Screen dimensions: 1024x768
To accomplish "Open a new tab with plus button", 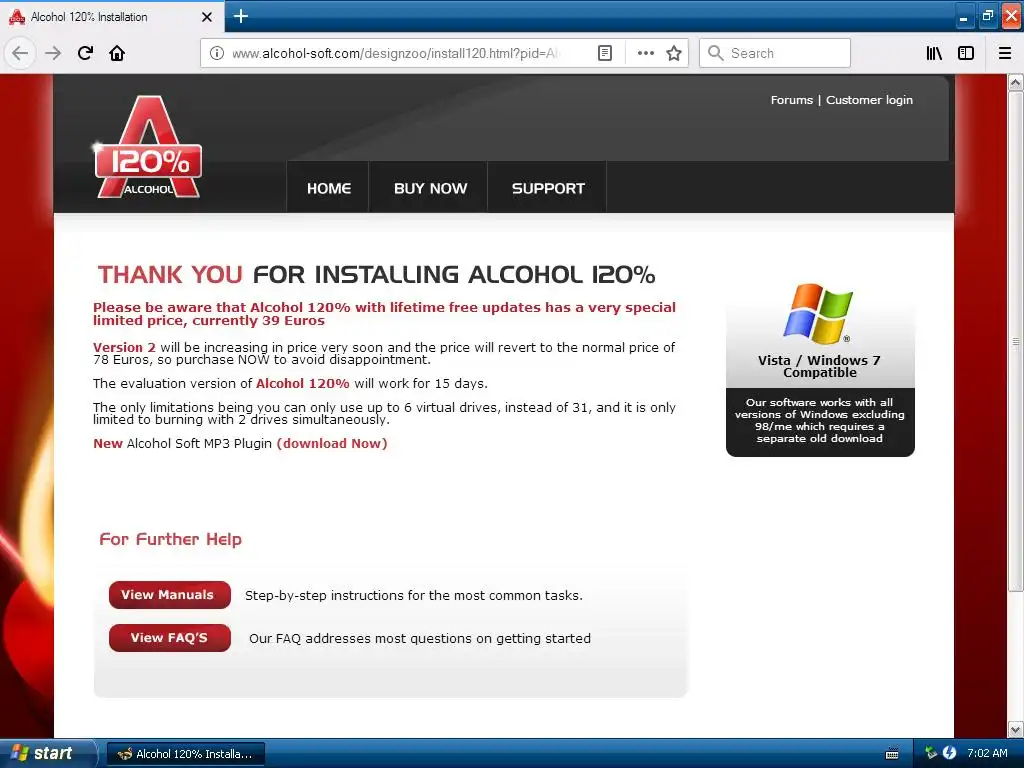I will click(x=240, y=16).
